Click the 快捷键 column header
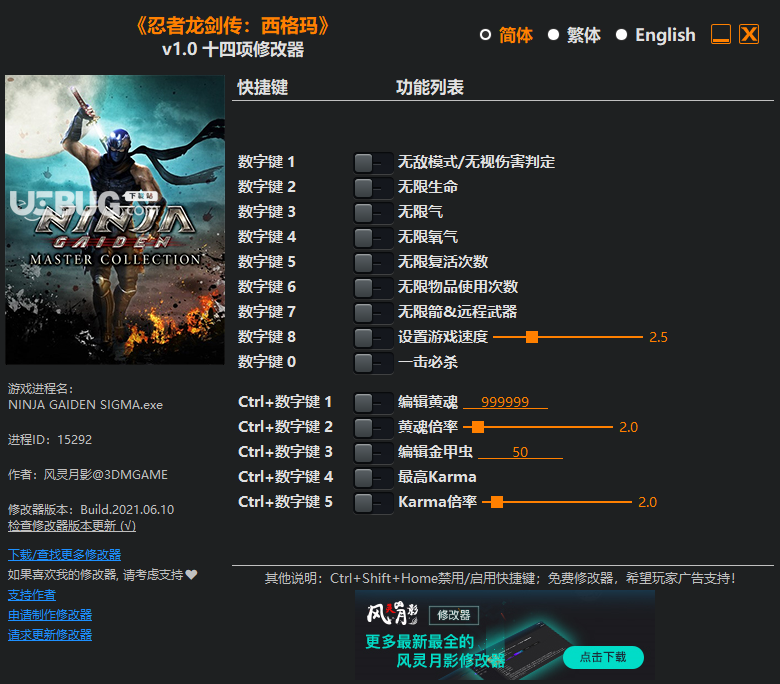 click(x=263, y=88)
